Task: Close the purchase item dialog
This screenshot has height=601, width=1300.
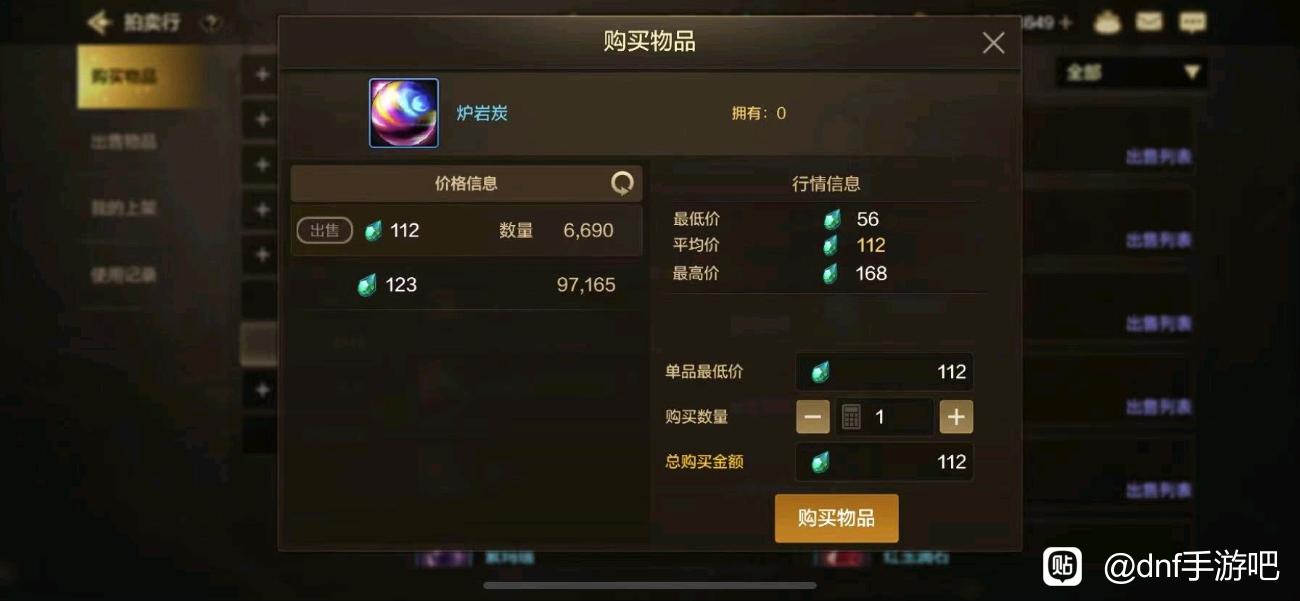Action: tap(993, 43)
